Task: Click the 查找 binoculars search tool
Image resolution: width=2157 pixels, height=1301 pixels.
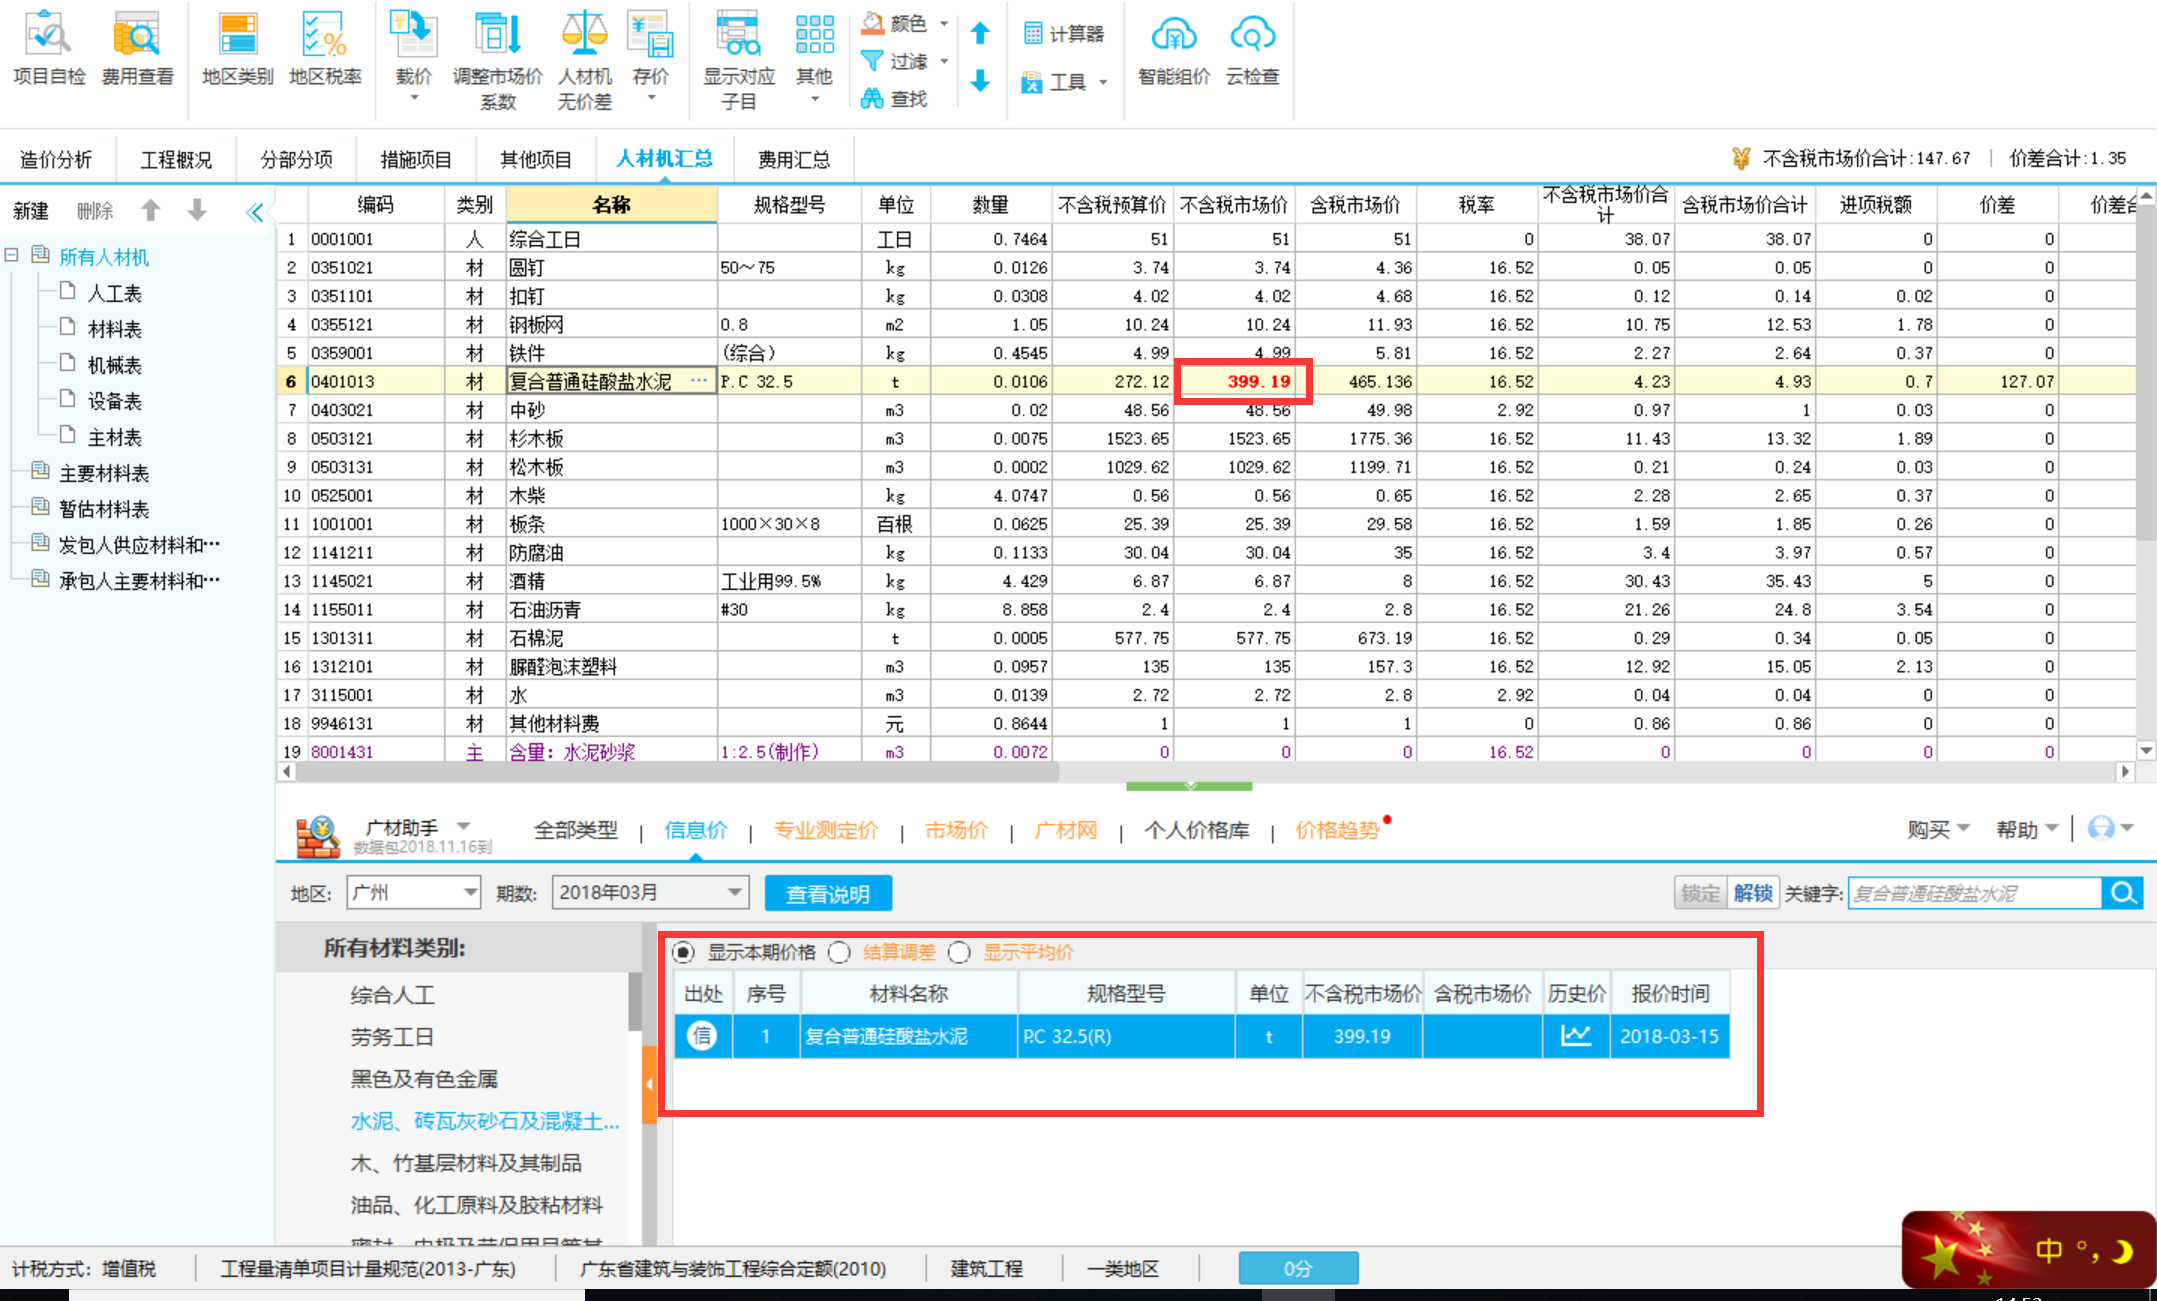Action: (x=894, y=98)
